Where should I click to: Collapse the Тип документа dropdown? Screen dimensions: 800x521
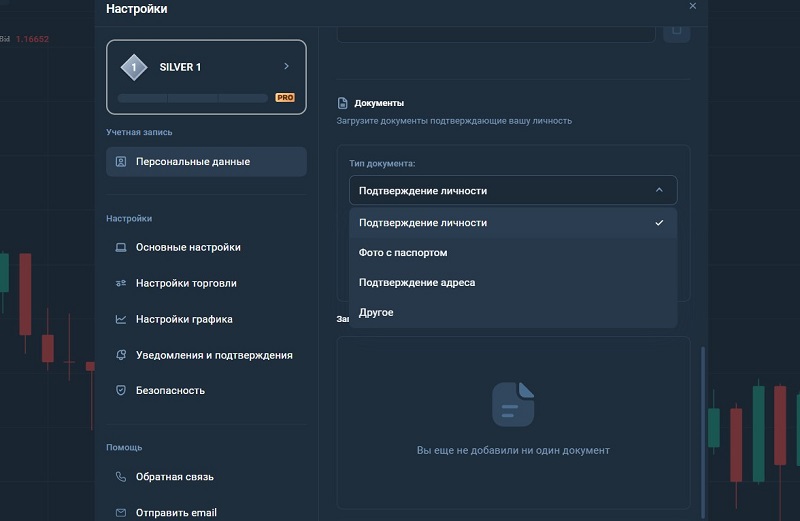tap(513, 190)
